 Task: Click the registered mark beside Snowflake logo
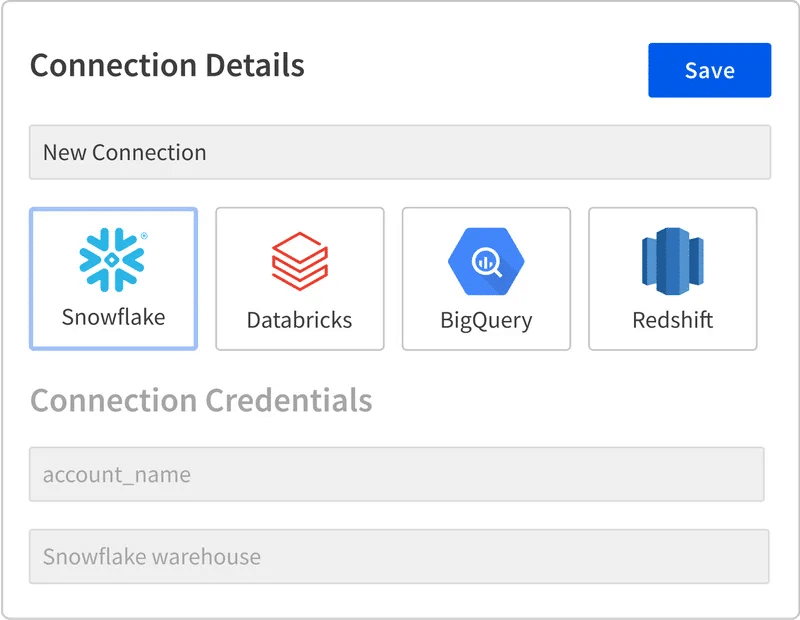(x=144, y=236)
